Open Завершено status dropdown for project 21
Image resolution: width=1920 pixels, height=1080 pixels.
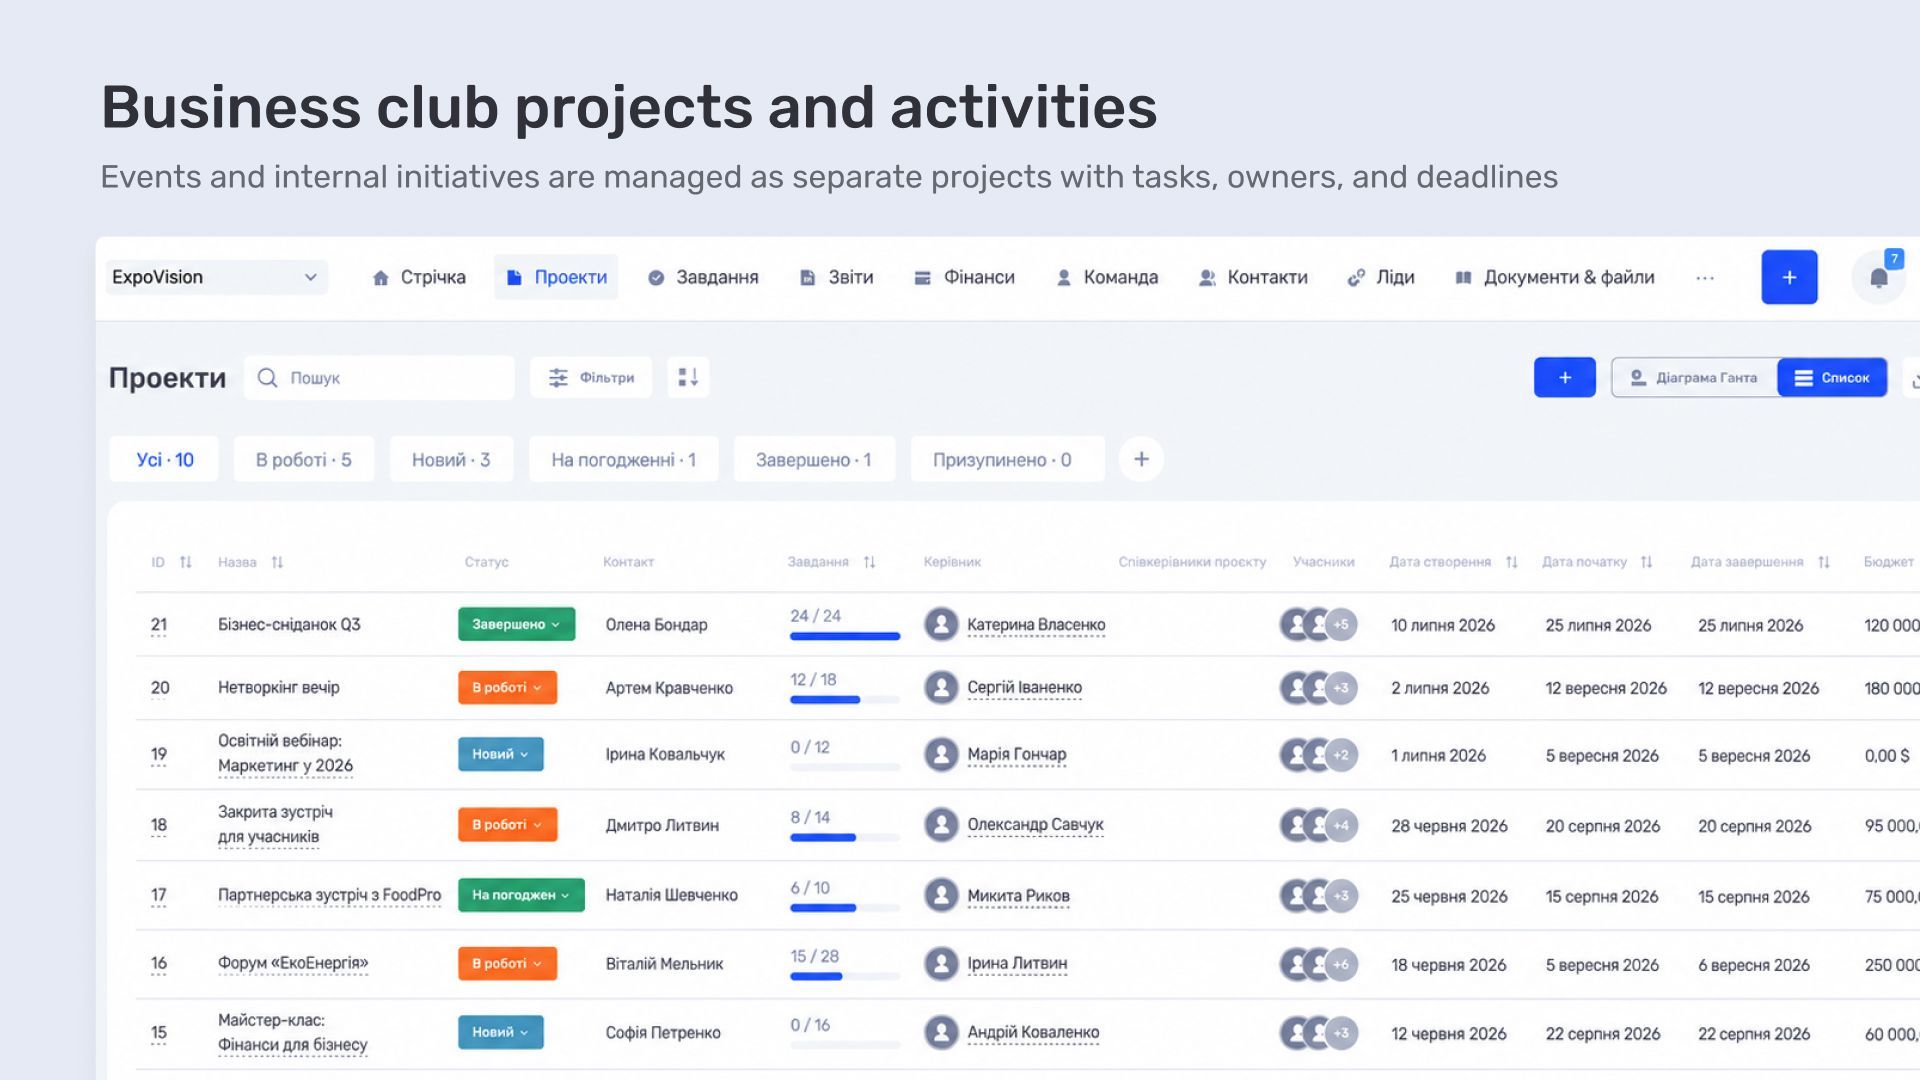click(516, 624)
